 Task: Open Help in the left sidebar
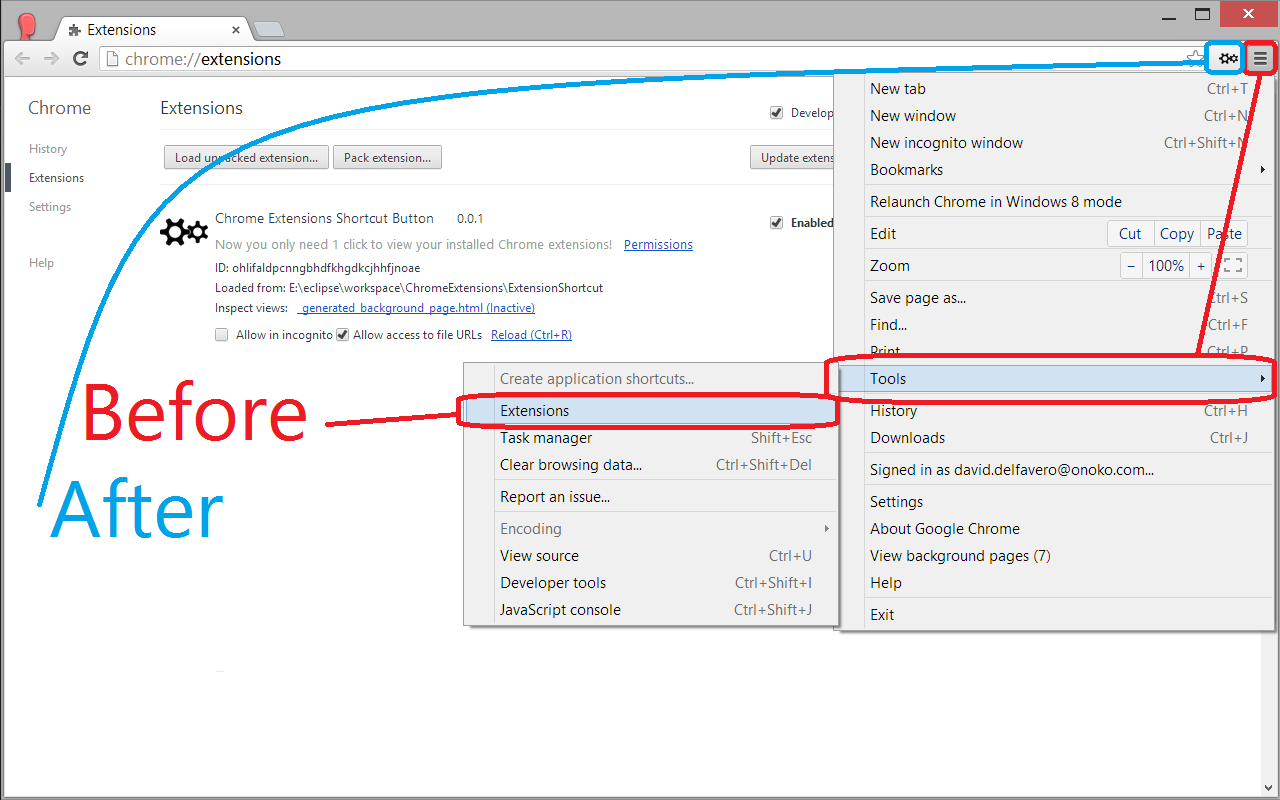click(42, 263)
